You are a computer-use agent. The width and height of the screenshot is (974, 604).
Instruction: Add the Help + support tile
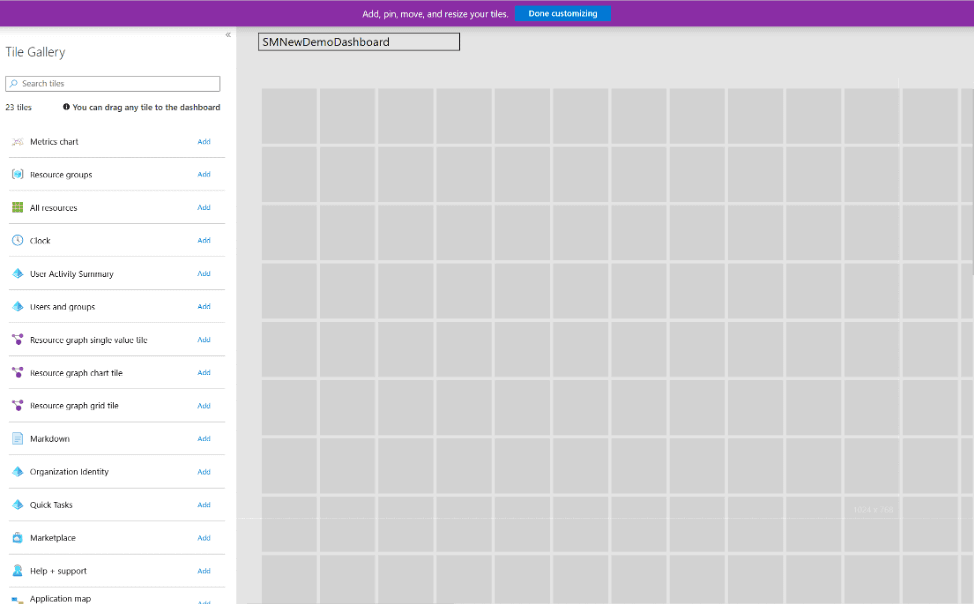coord(204,571)
